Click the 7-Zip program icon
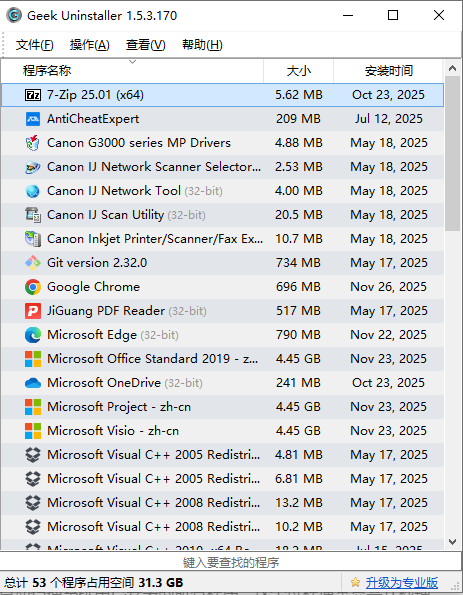Screen dimensions: 463x595 pos(33,95)
